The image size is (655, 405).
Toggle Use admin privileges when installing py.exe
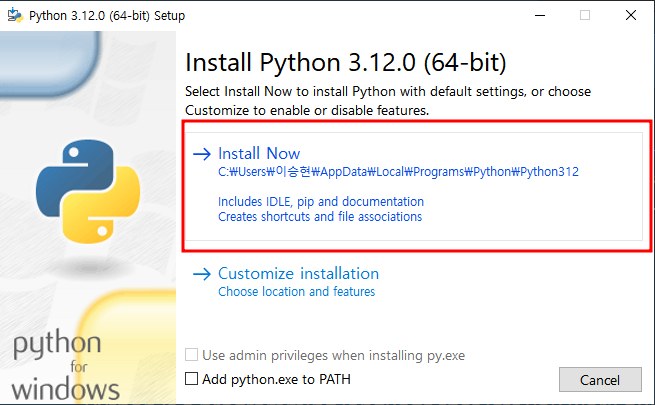pos(191,355)
